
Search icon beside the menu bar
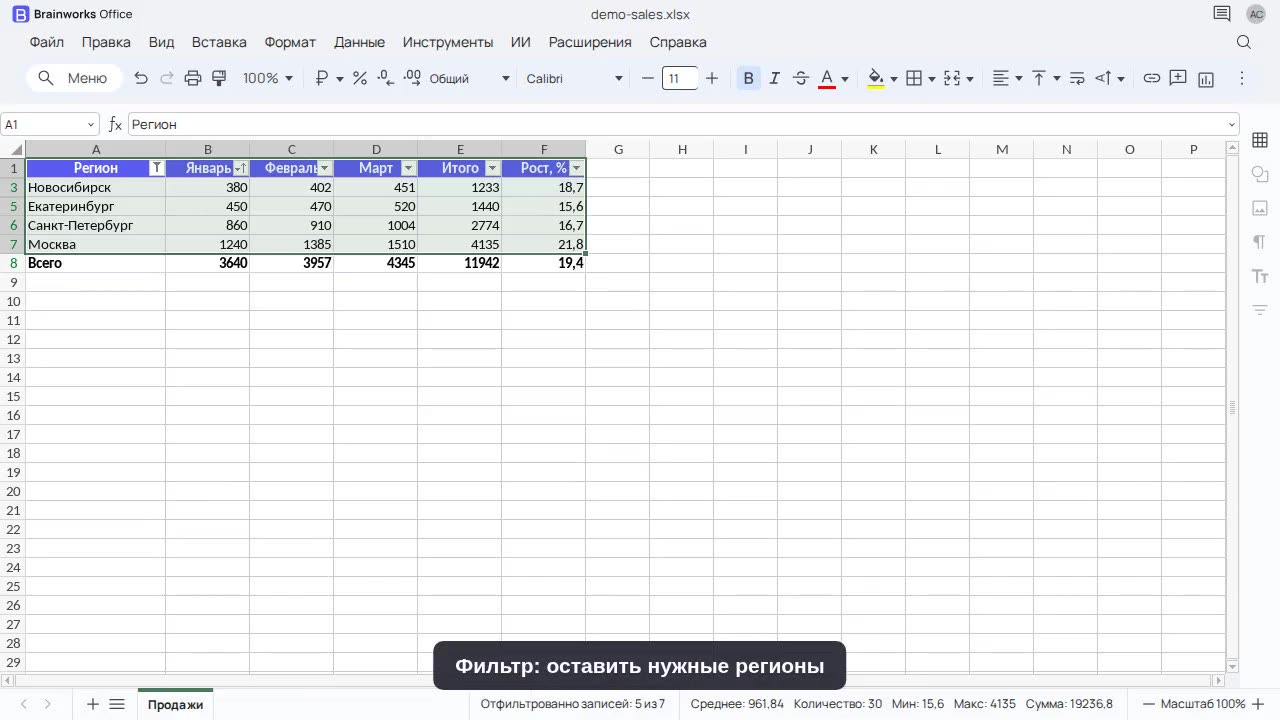(1244, 42)
